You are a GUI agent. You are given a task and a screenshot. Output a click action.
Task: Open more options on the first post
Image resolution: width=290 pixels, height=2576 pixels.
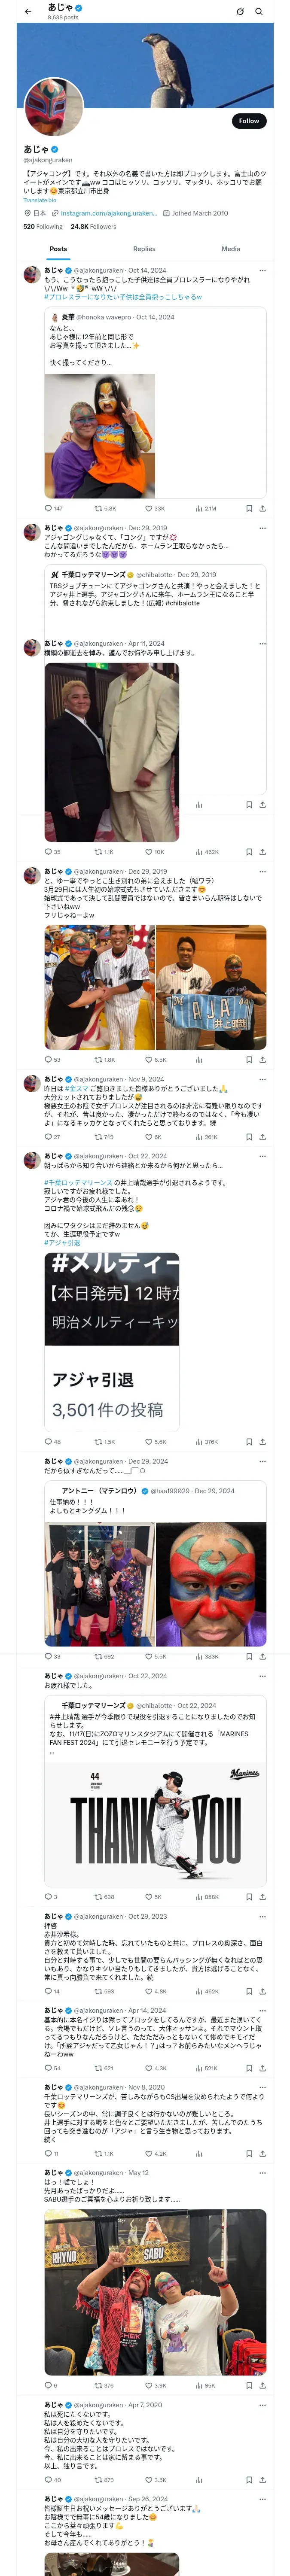pyautogui.click(x=262, y=270)
